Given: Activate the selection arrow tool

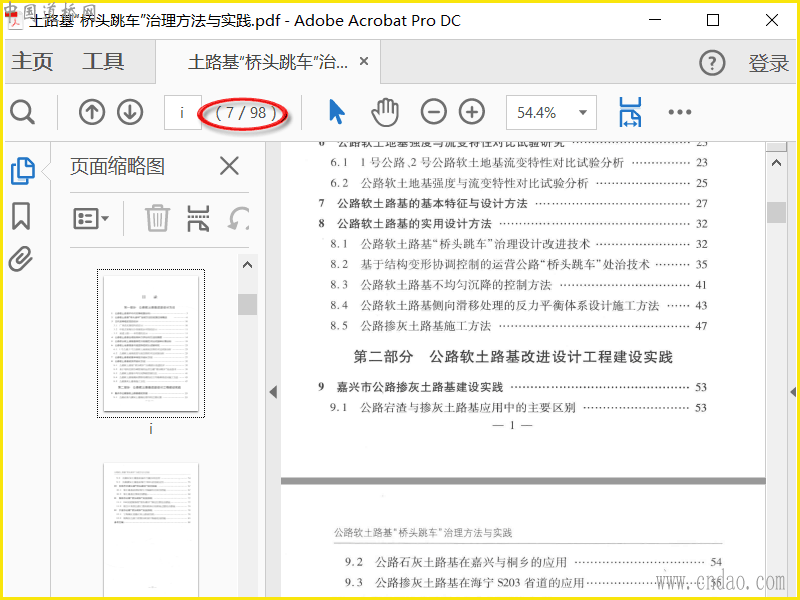Looking at the screenshot, I should tap(336, 112).
